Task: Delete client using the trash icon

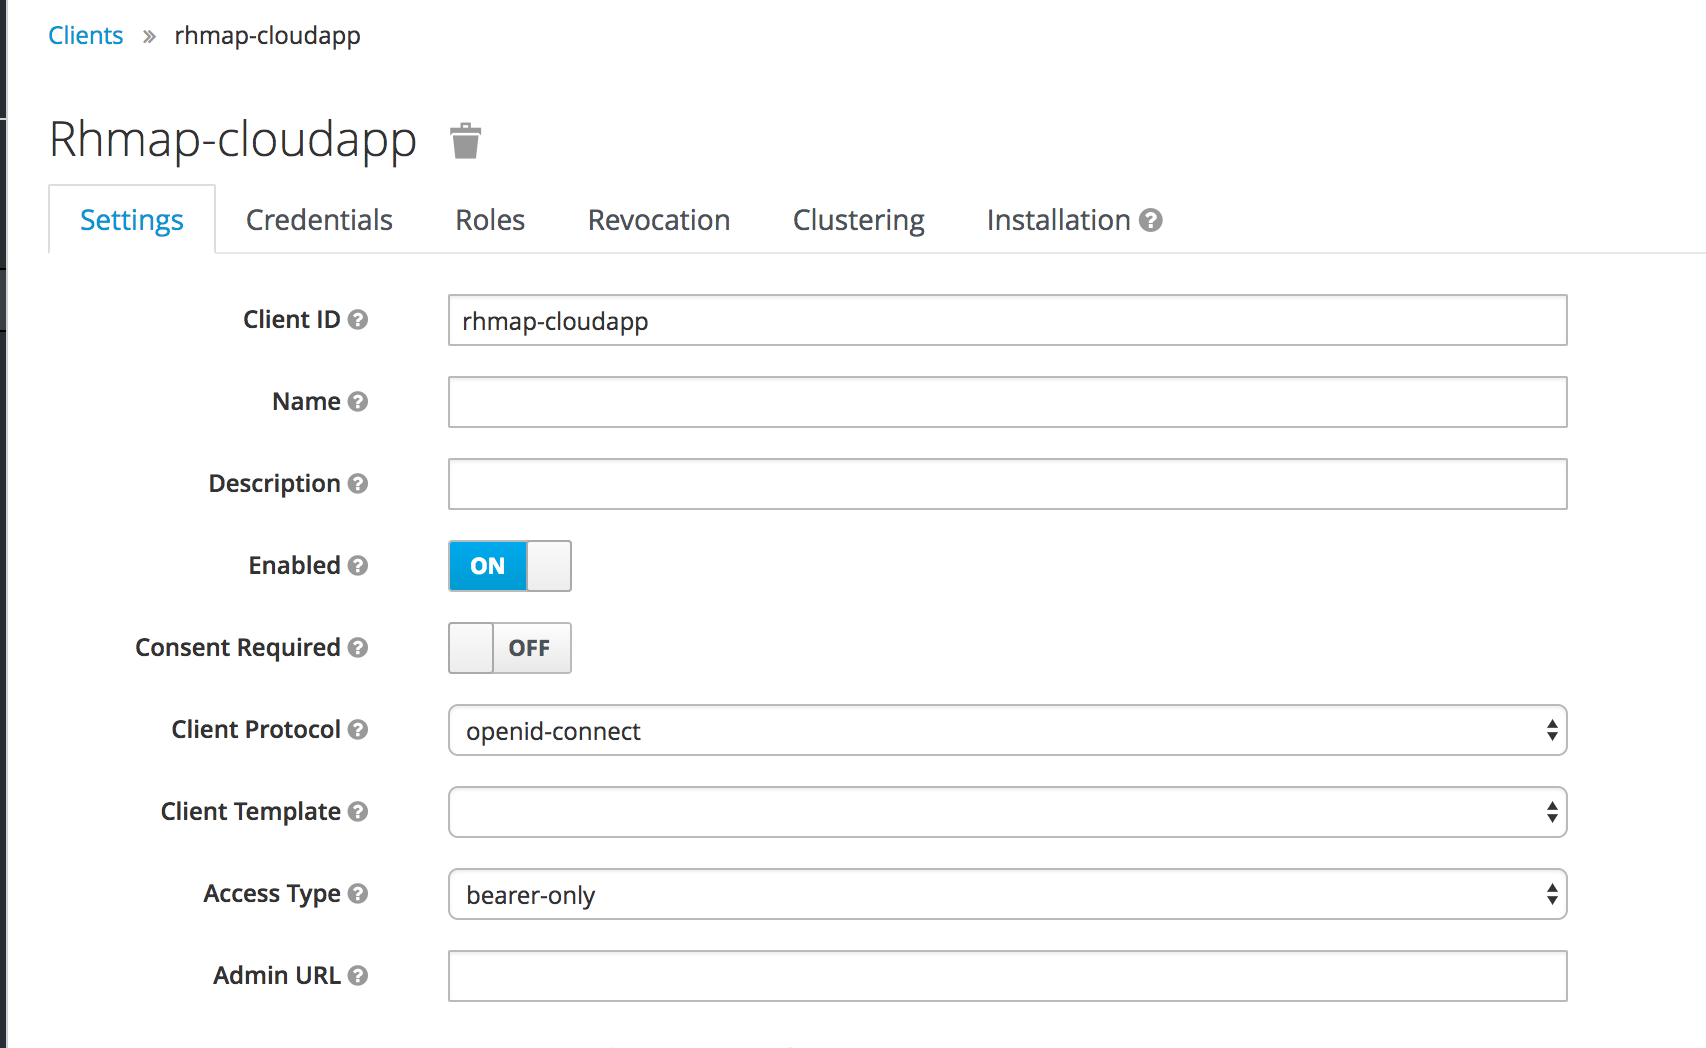Action: 465,141
